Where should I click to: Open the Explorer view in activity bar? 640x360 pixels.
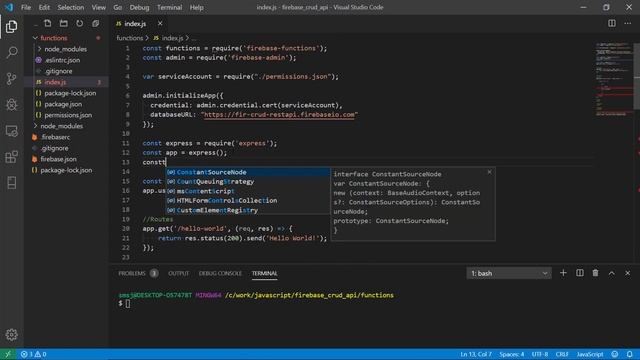(11, 27)
